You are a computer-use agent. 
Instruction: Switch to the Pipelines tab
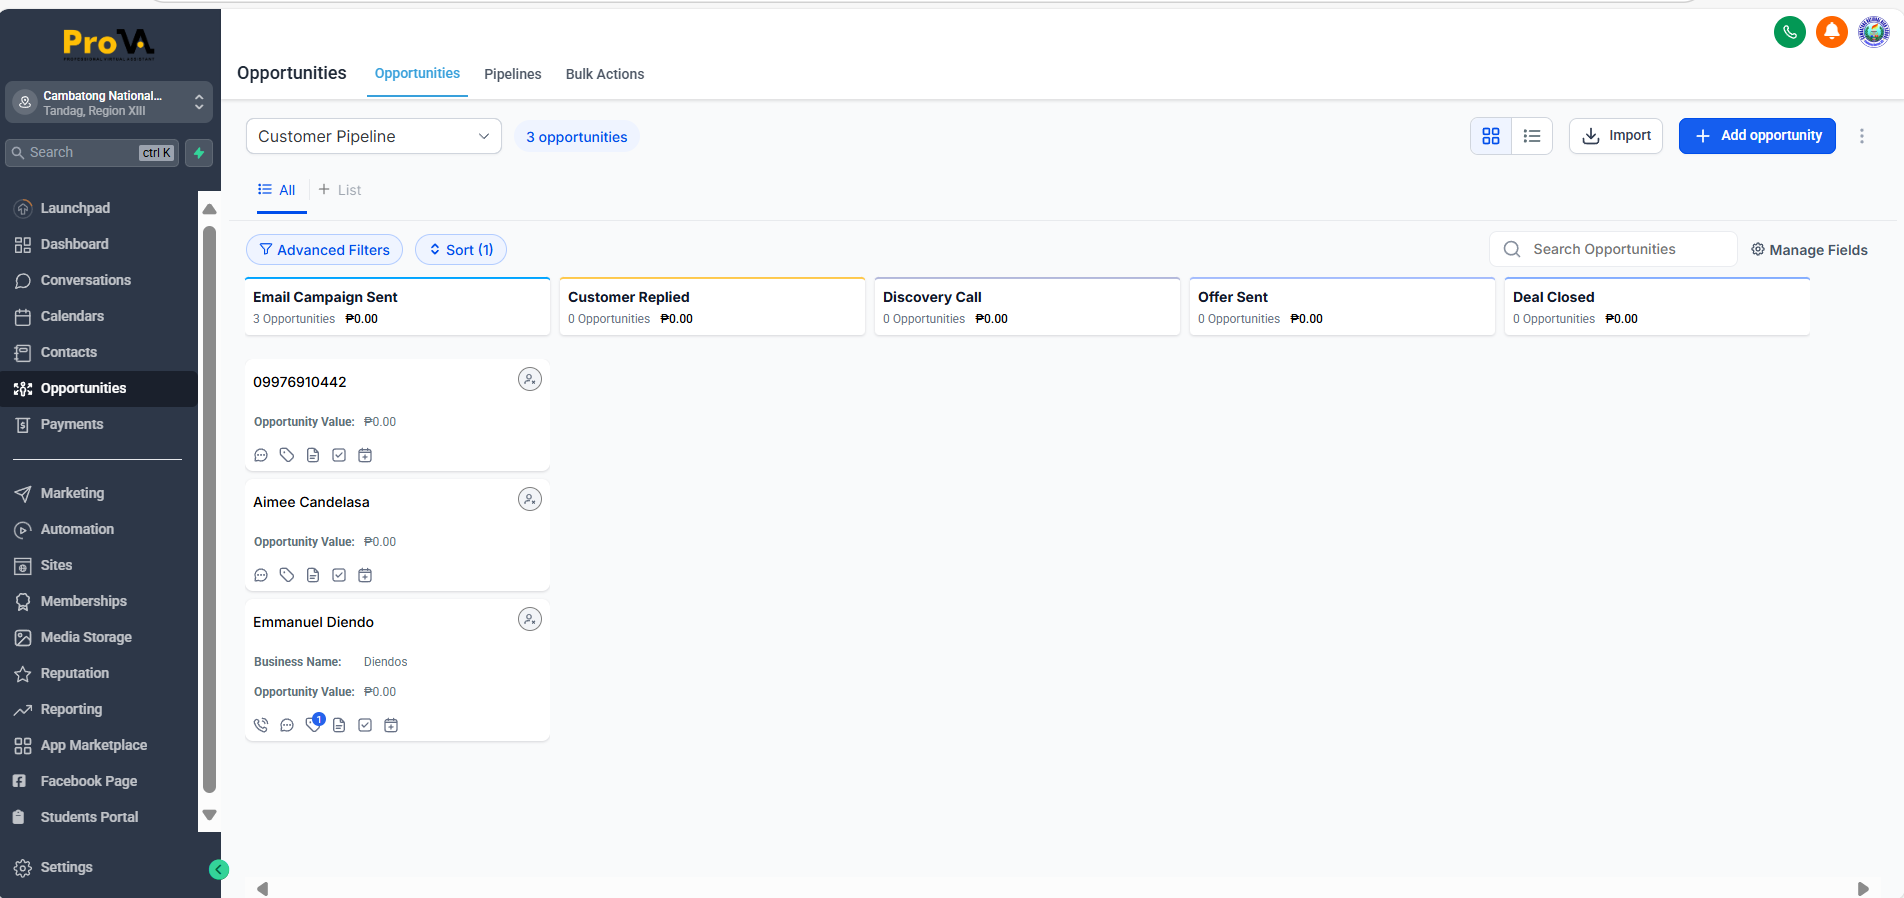512,74
